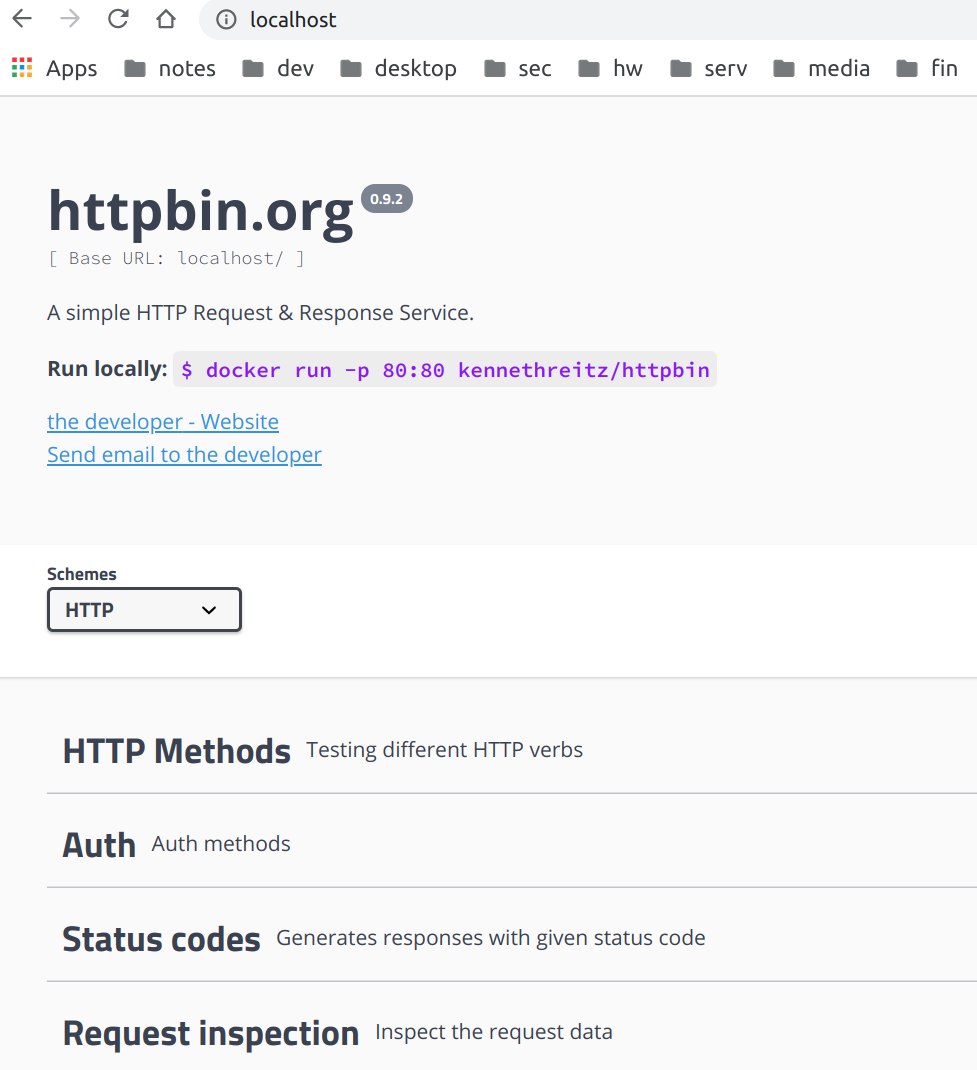Follow the developer - Website link

click(163, 422)
